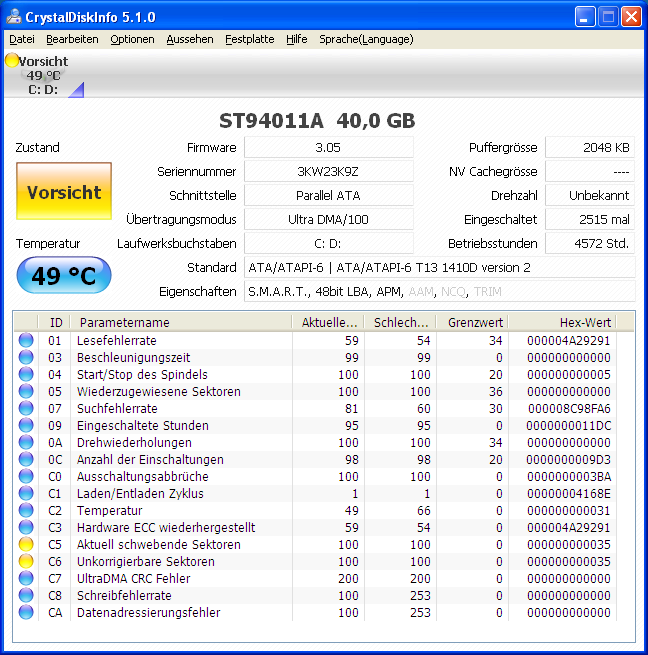This screenshot has height=655, width=648.
Task: Click the CrystalDiskInfo title bar app icon
Action: click(x=14, y=17)
